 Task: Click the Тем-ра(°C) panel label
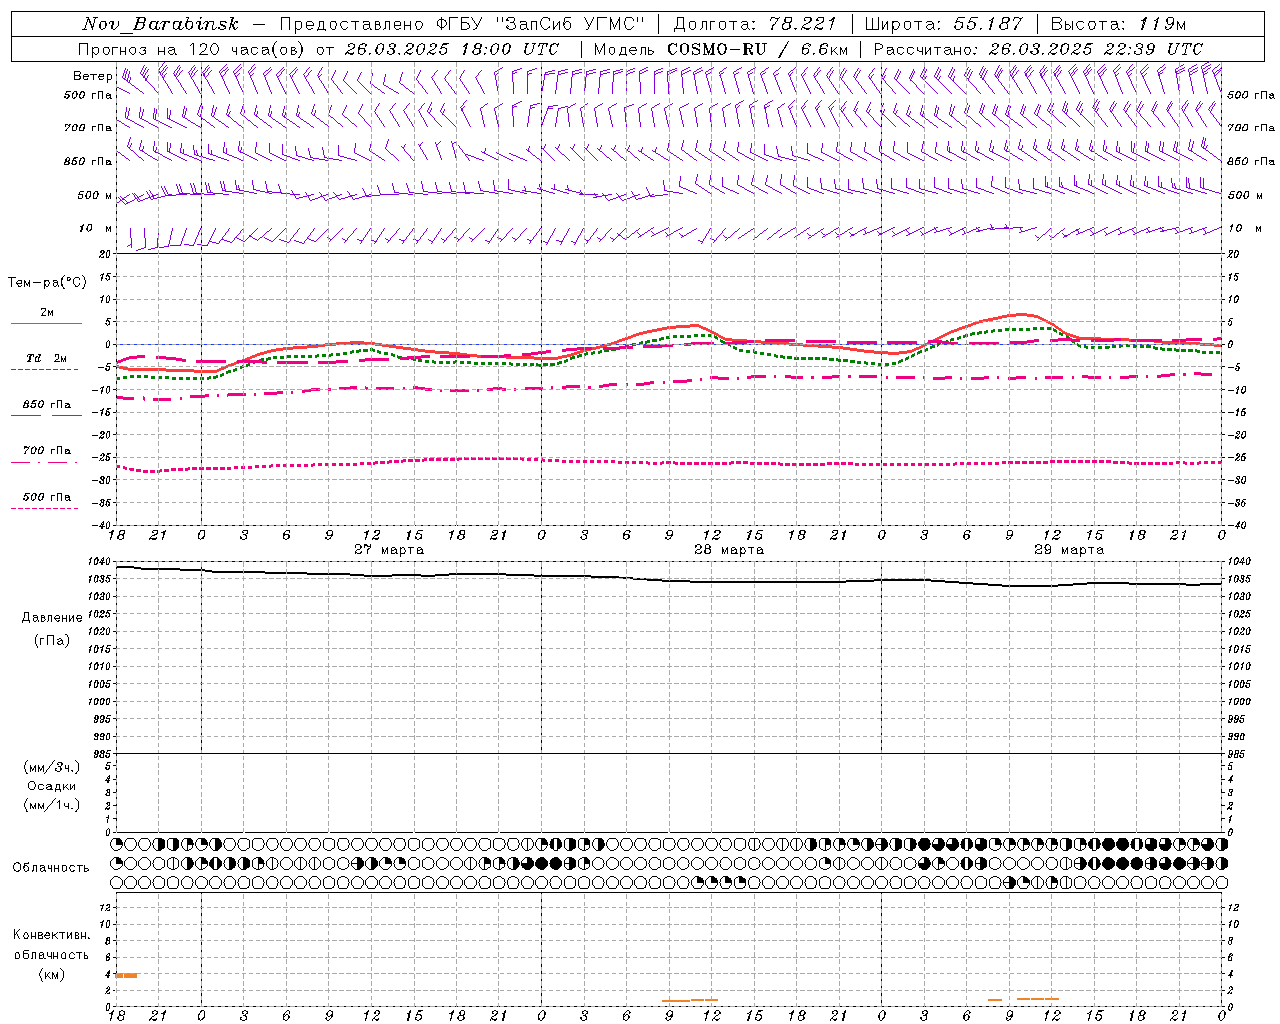(x=47, y=283)
